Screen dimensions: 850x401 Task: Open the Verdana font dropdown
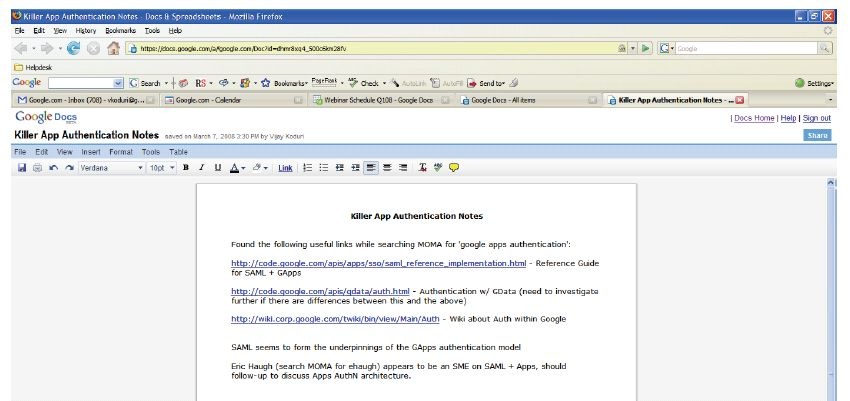[112, 168]
